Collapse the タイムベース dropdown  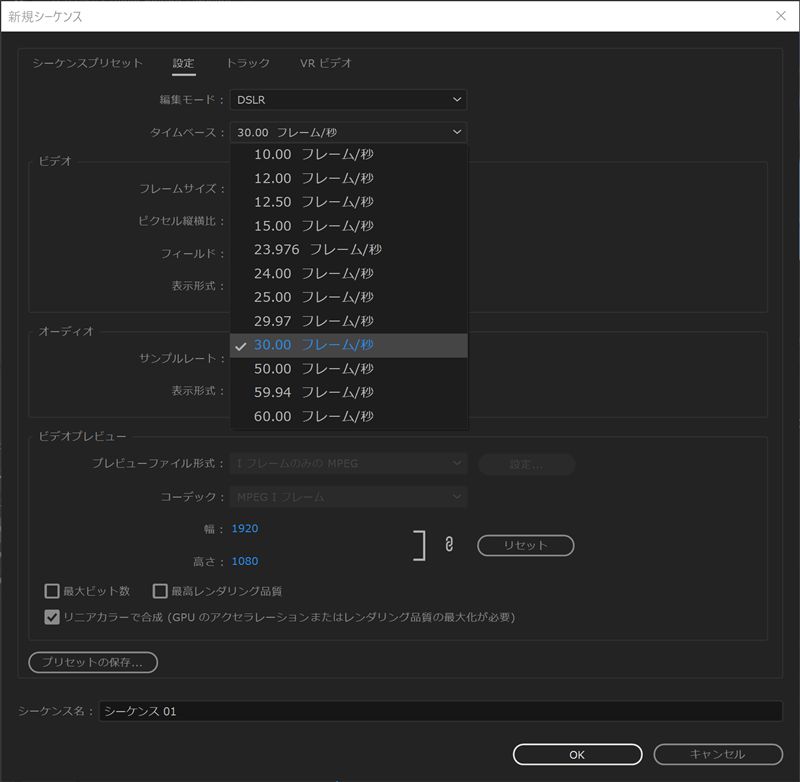[x=348, y=132]
